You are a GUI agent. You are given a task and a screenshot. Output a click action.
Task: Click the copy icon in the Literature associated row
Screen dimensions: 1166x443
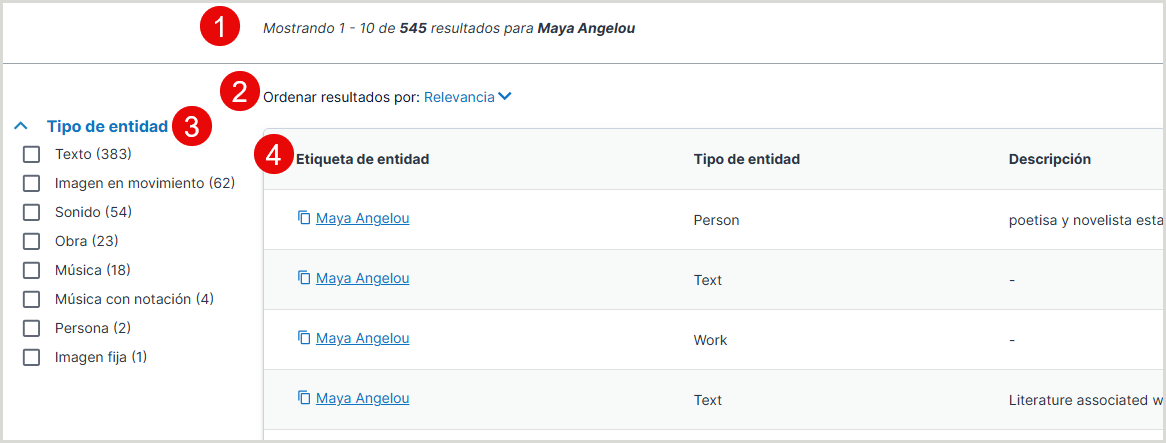[x=303, y=398]
